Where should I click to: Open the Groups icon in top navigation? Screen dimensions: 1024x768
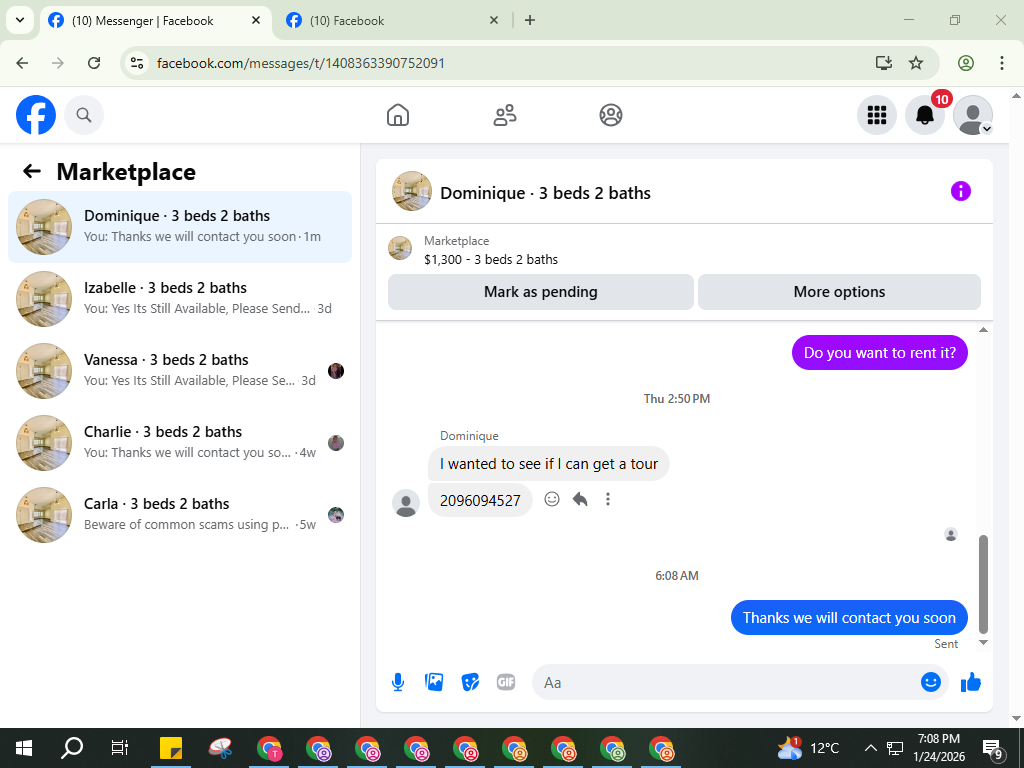611,115
